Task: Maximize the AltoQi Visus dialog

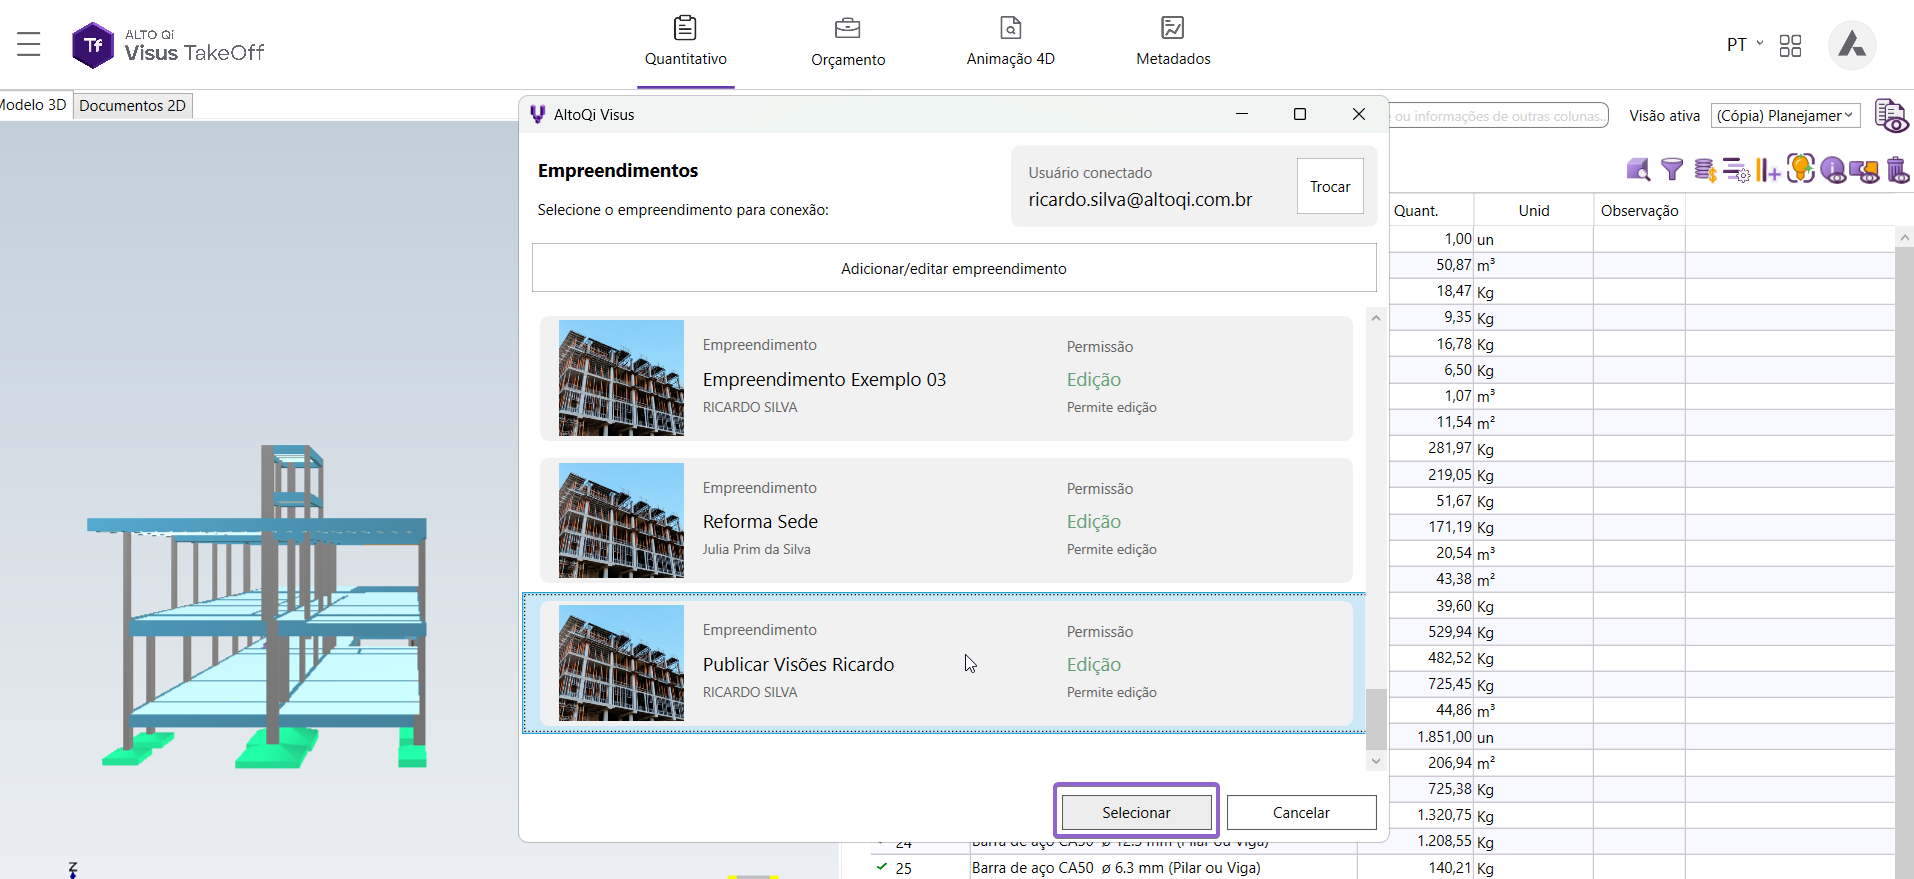Action: pyautogui.click(x=1300, y=114)
